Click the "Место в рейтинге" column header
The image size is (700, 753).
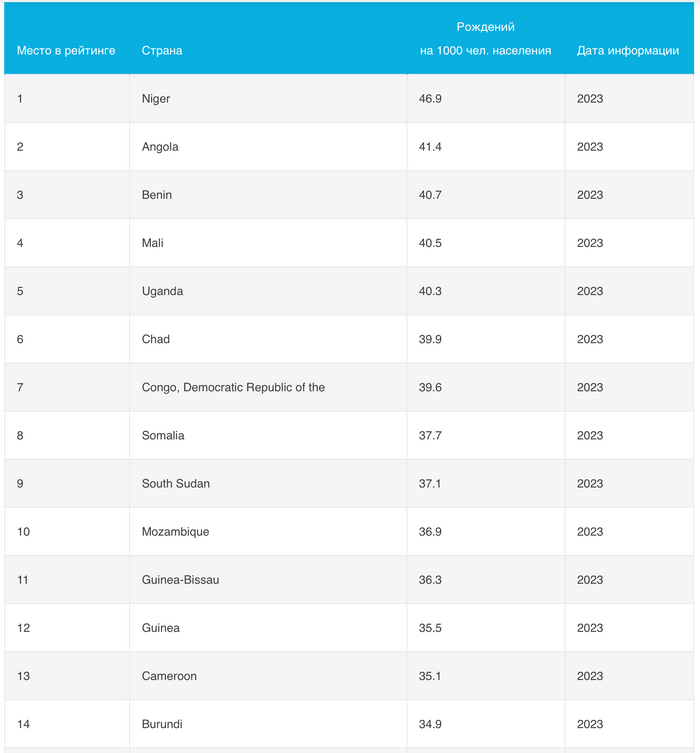[x=66, y=51]
